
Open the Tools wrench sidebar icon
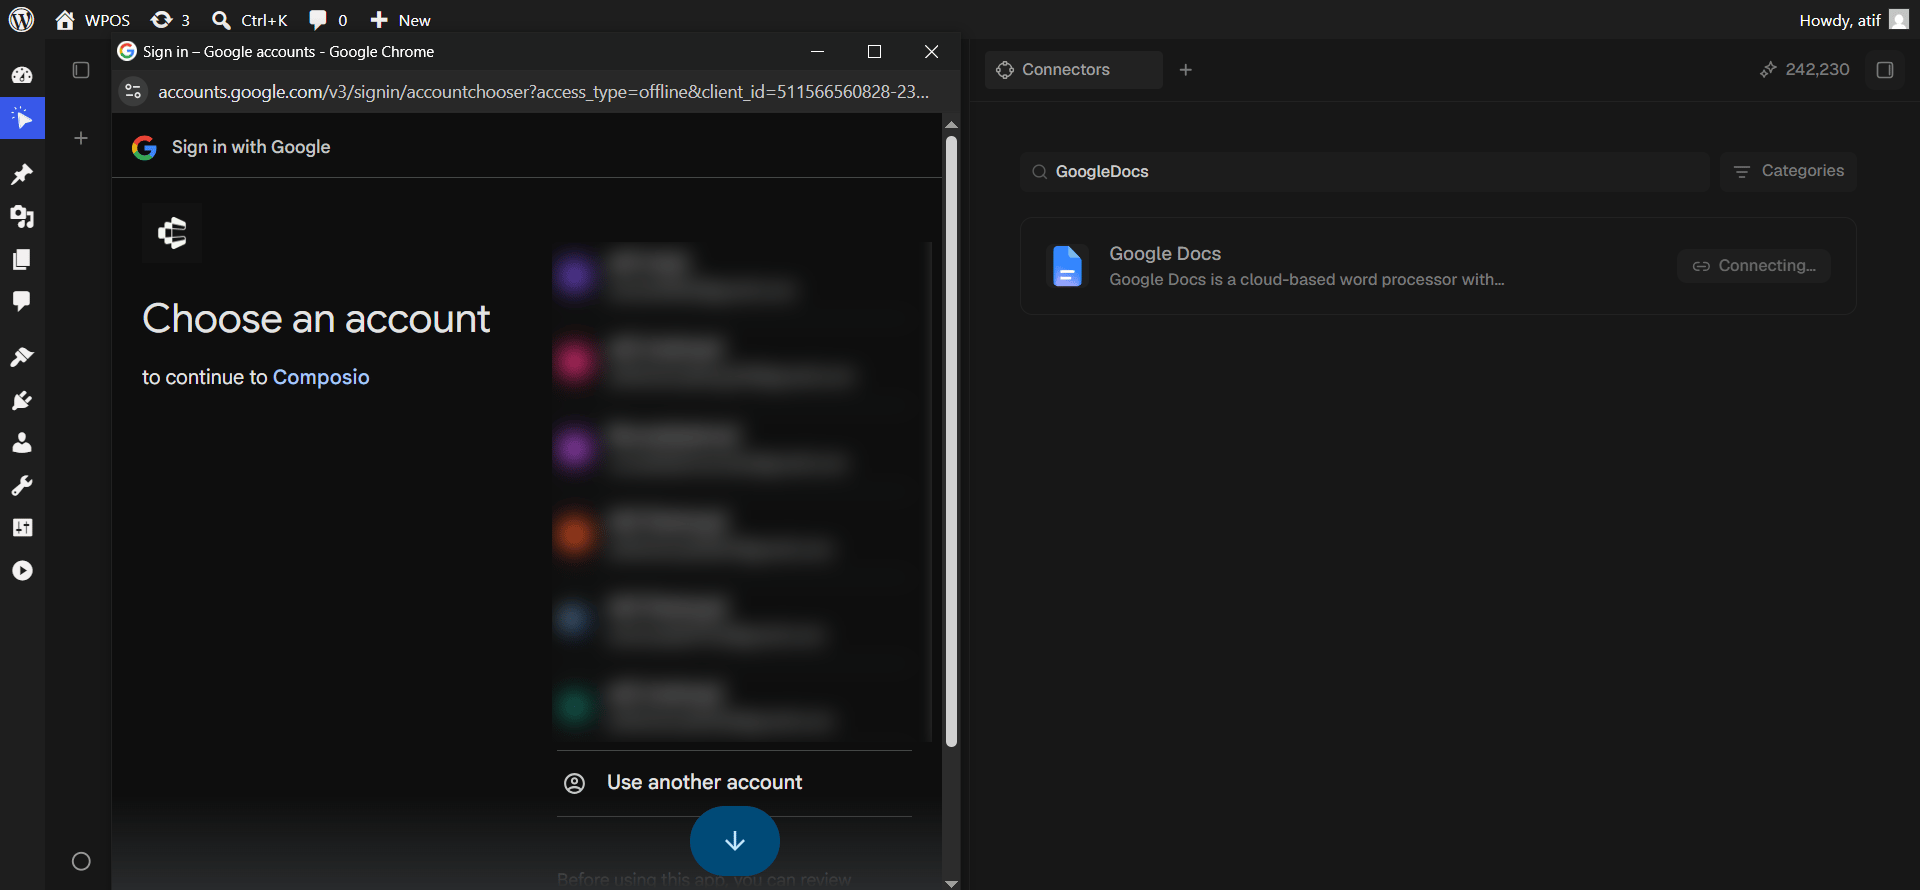(x=22, y=485)
